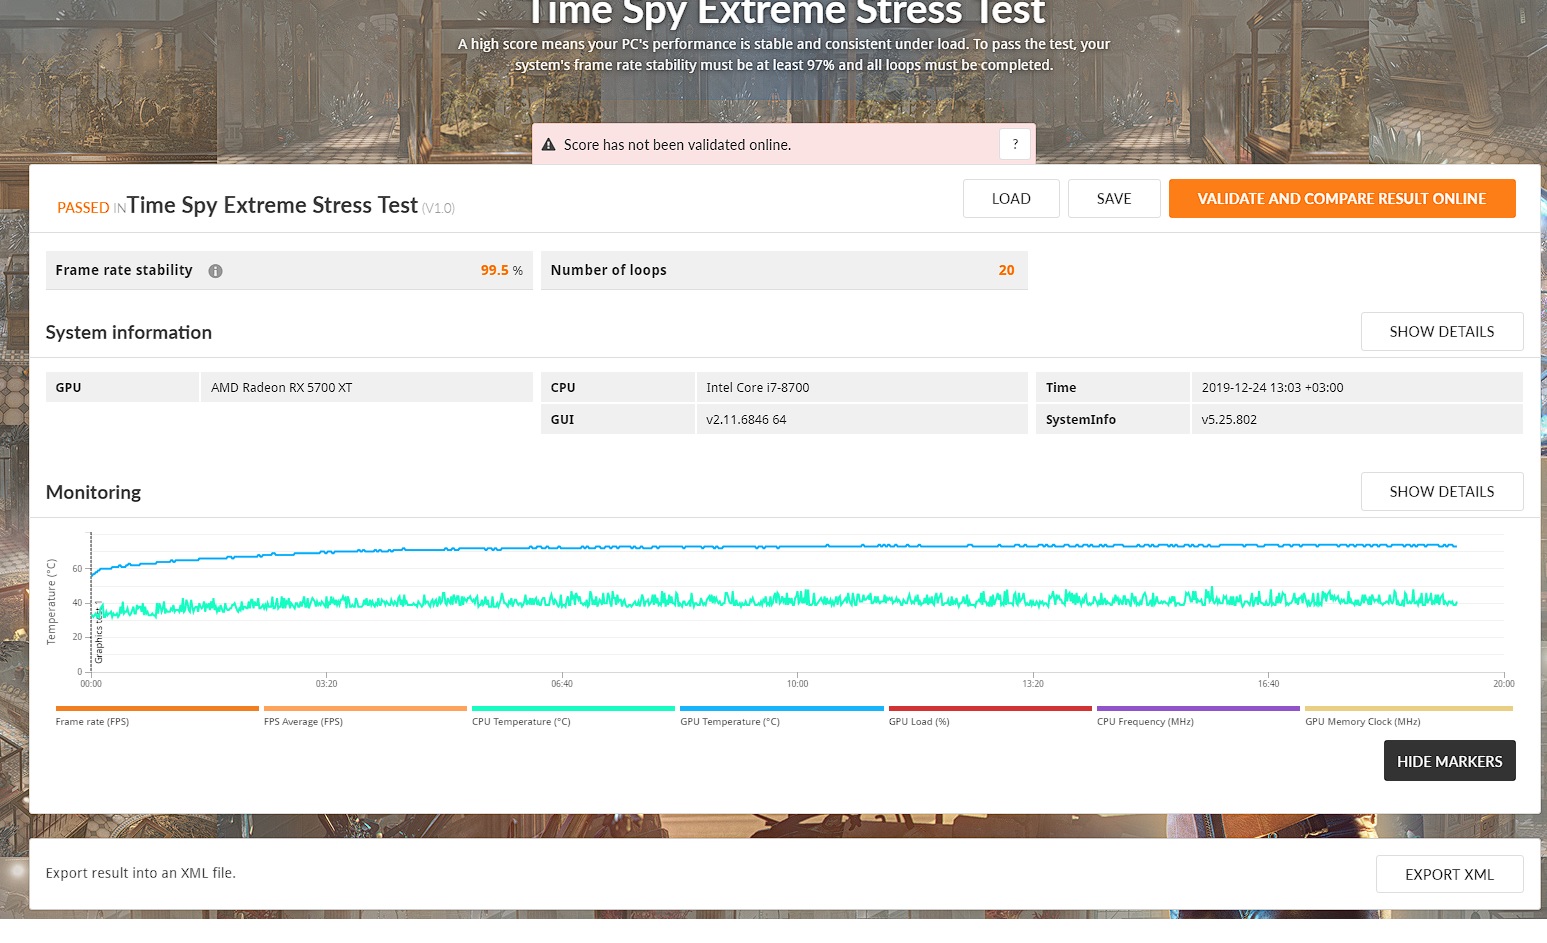The width and height of the screenshot is (1547, 943).
Task: Select the Intel Core i7-8700 text
Action: pos(757,387)
